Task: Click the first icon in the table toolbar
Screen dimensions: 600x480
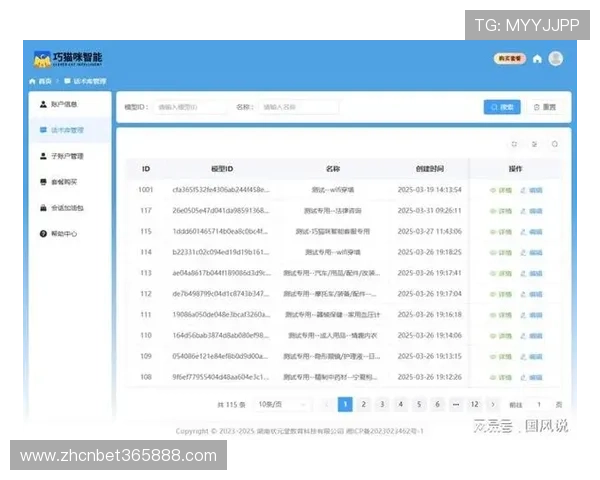Action: pyautogui.click(x=514, y=144)
